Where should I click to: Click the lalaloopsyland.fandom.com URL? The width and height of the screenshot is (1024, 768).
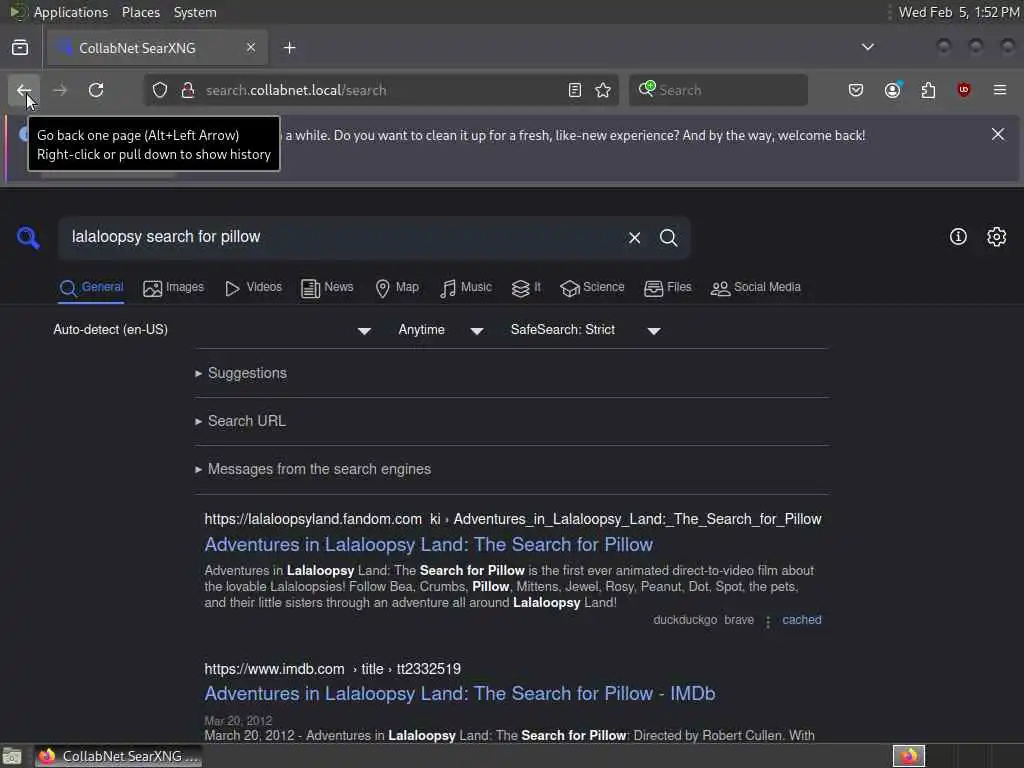click(x=513, y=519)
